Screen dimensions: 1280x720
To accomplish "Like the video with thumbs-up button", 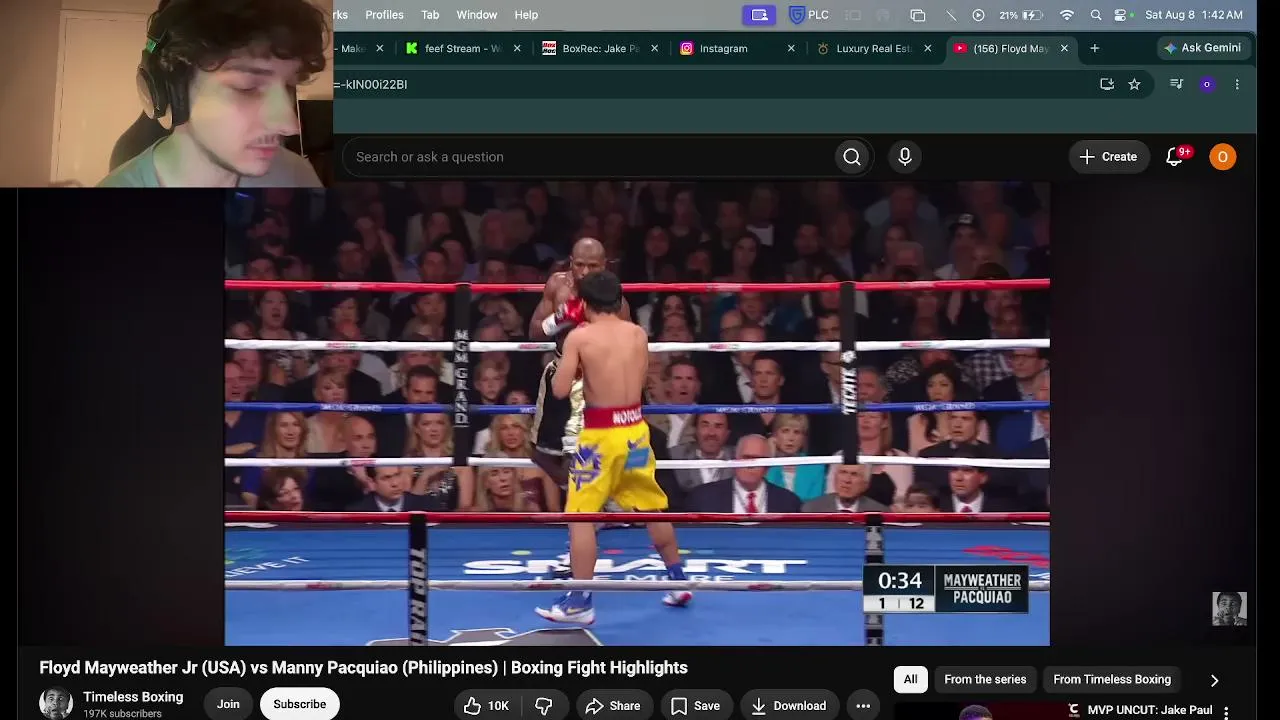I will [x=487, y=706].
